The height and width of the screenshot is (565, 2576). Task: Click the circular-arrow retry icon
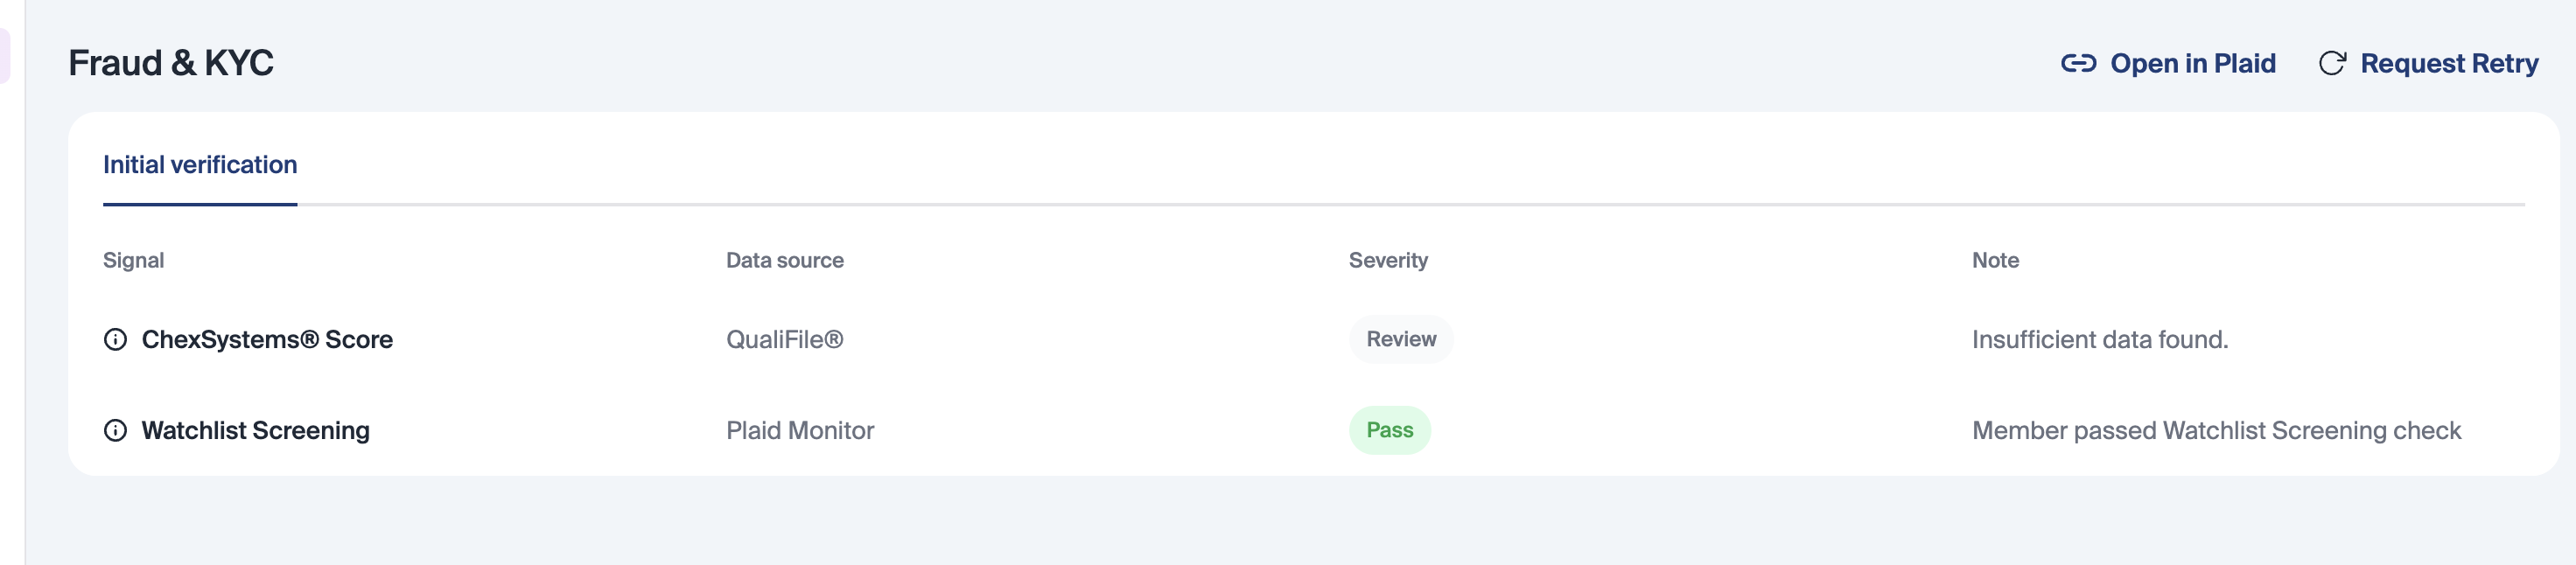point(2332,64)
